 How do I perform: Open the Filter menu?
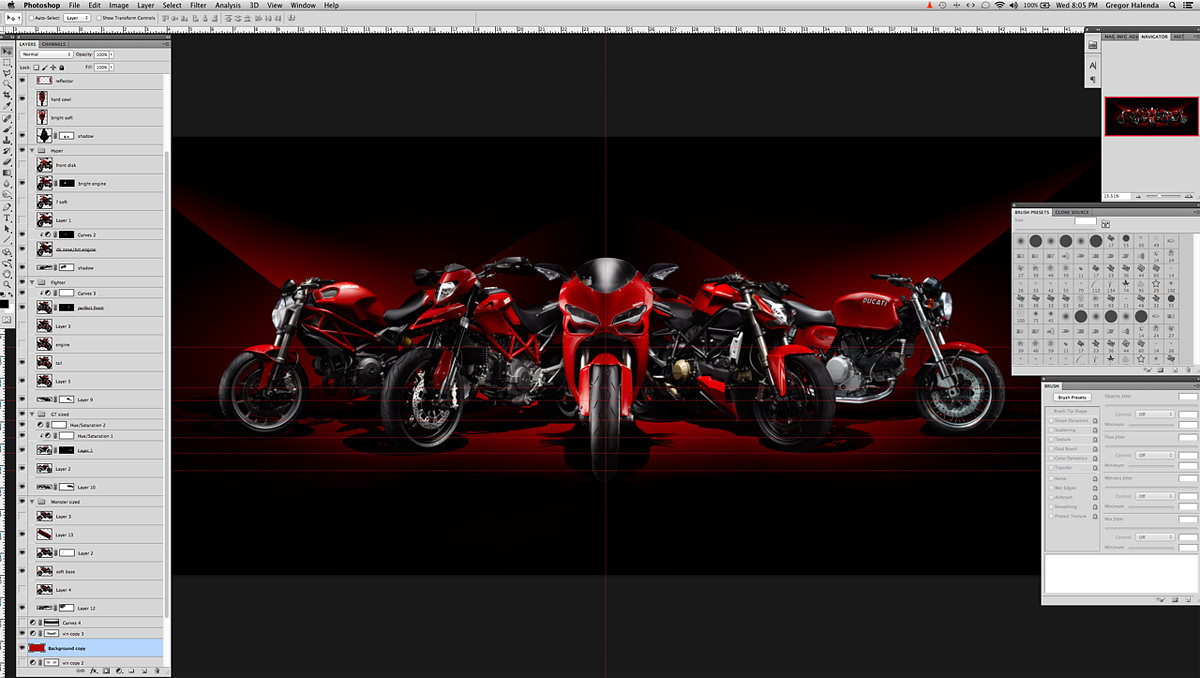click(198, 5)
